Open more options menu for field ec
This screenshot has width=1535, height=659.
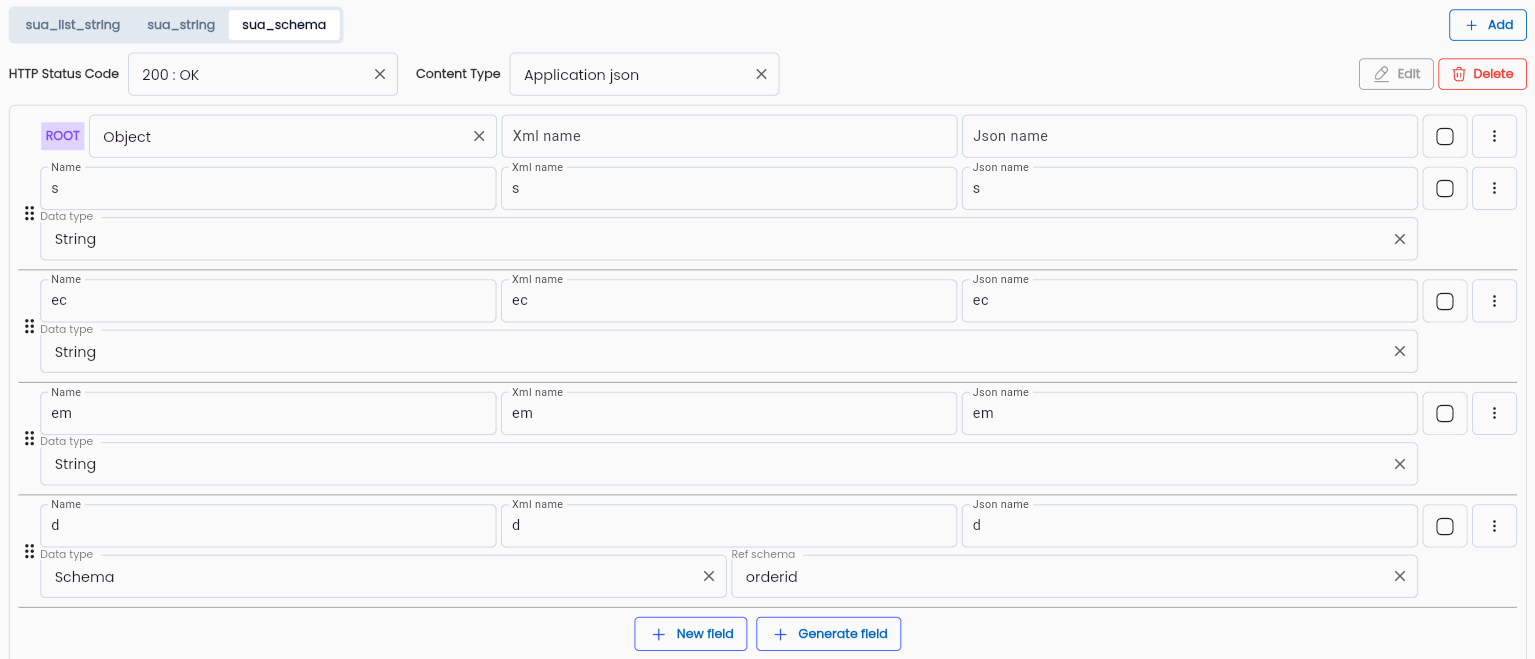tap(1494, 301)
